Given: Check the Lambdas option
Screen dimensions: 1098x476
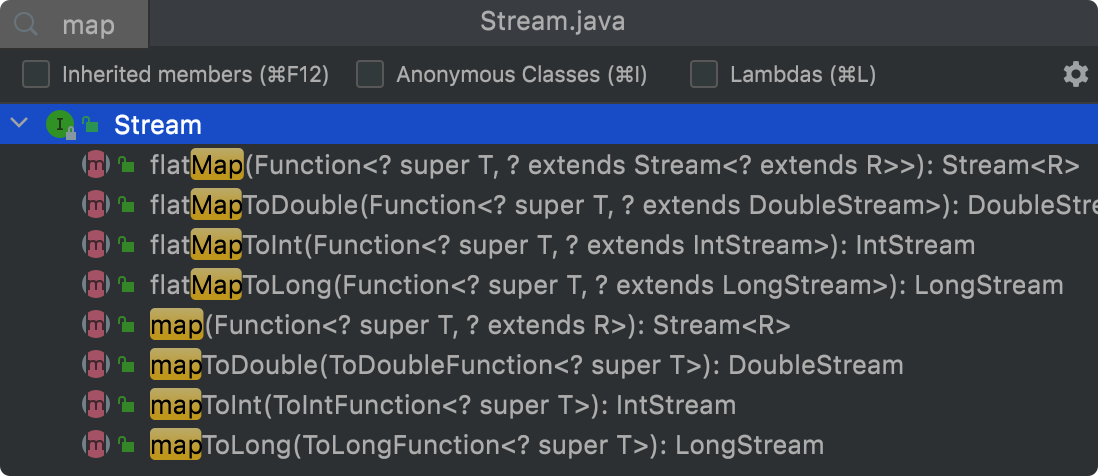Looking at the screenshot, I should [x=704, y=74].
